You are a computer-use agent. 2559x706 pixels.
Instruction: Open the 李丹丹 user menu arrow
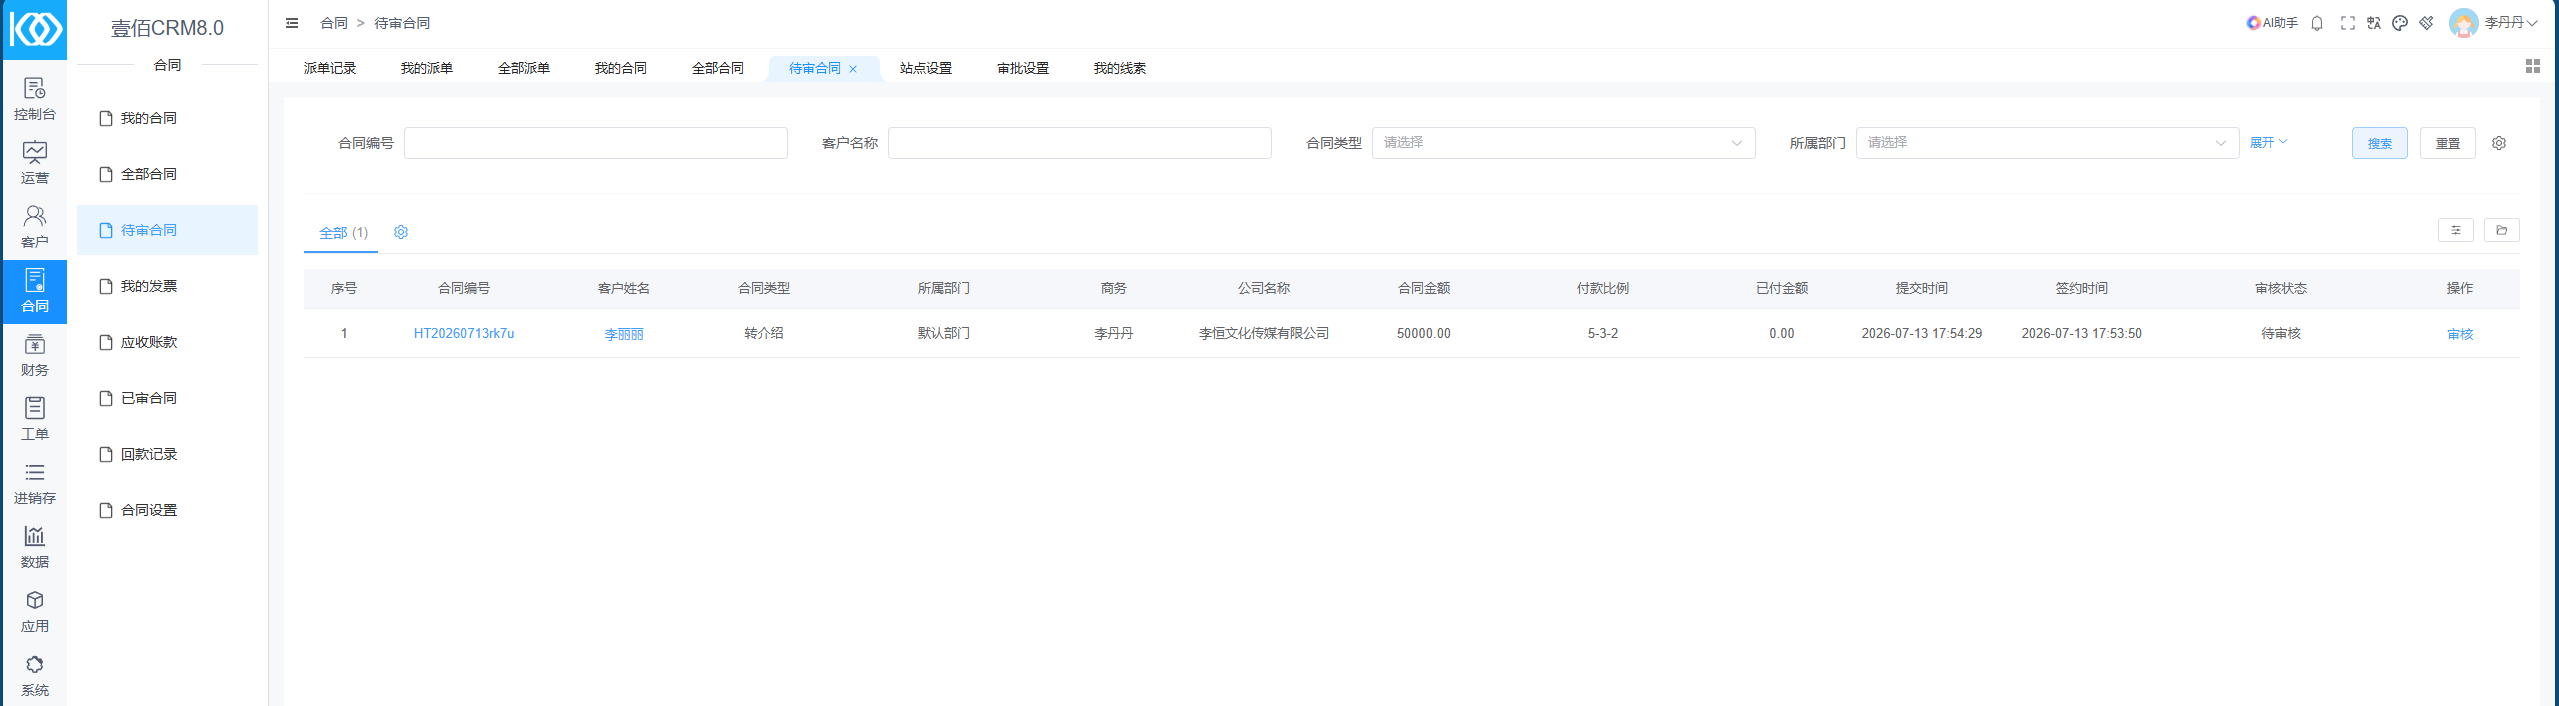point(2532,23)
